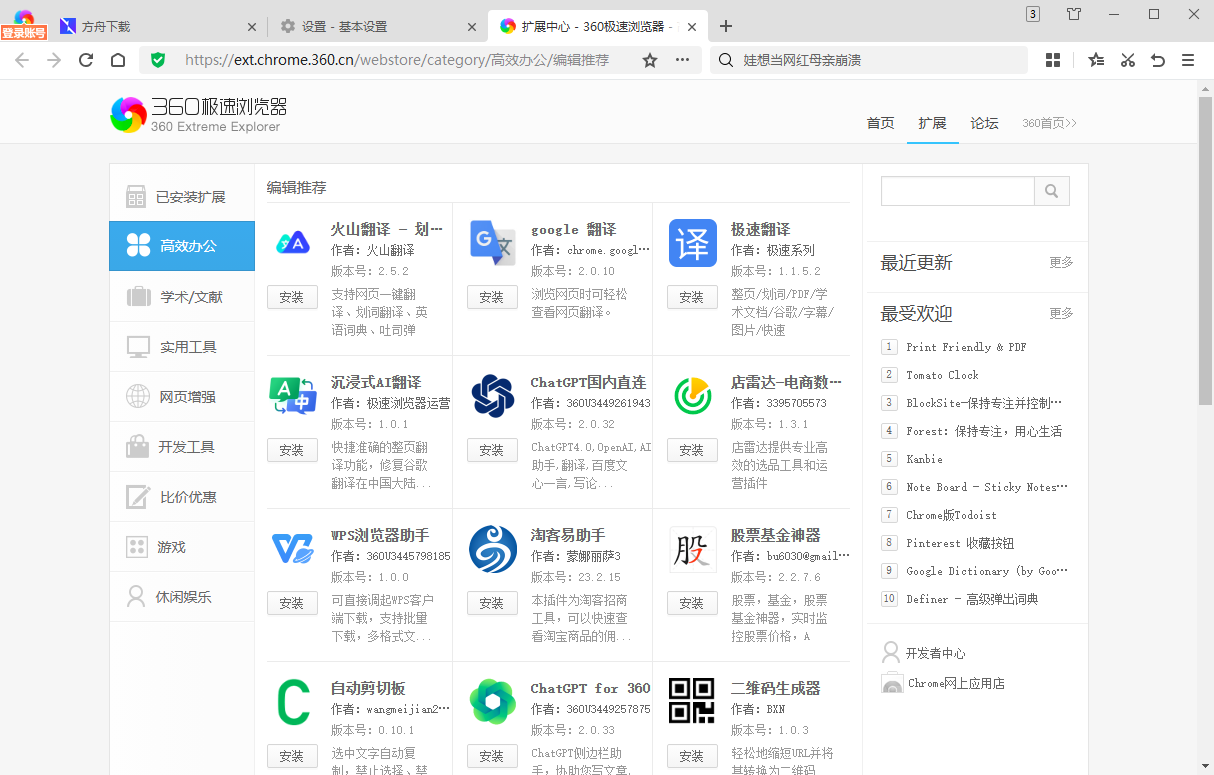
Task: Click the 火山翻译 extension icon
Action: 292,241
